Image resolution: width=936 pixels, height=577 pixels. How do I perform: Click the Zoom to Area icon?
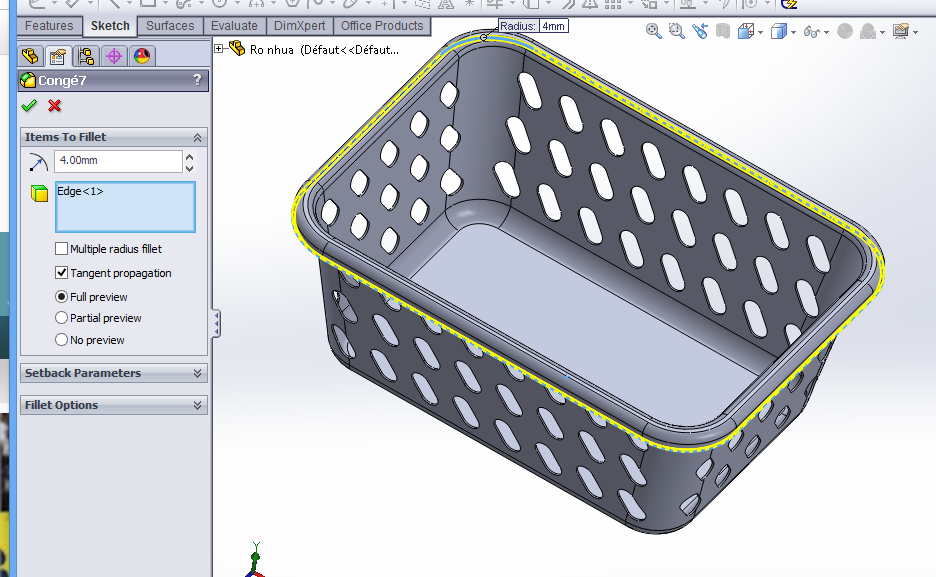tap(677, 32)
